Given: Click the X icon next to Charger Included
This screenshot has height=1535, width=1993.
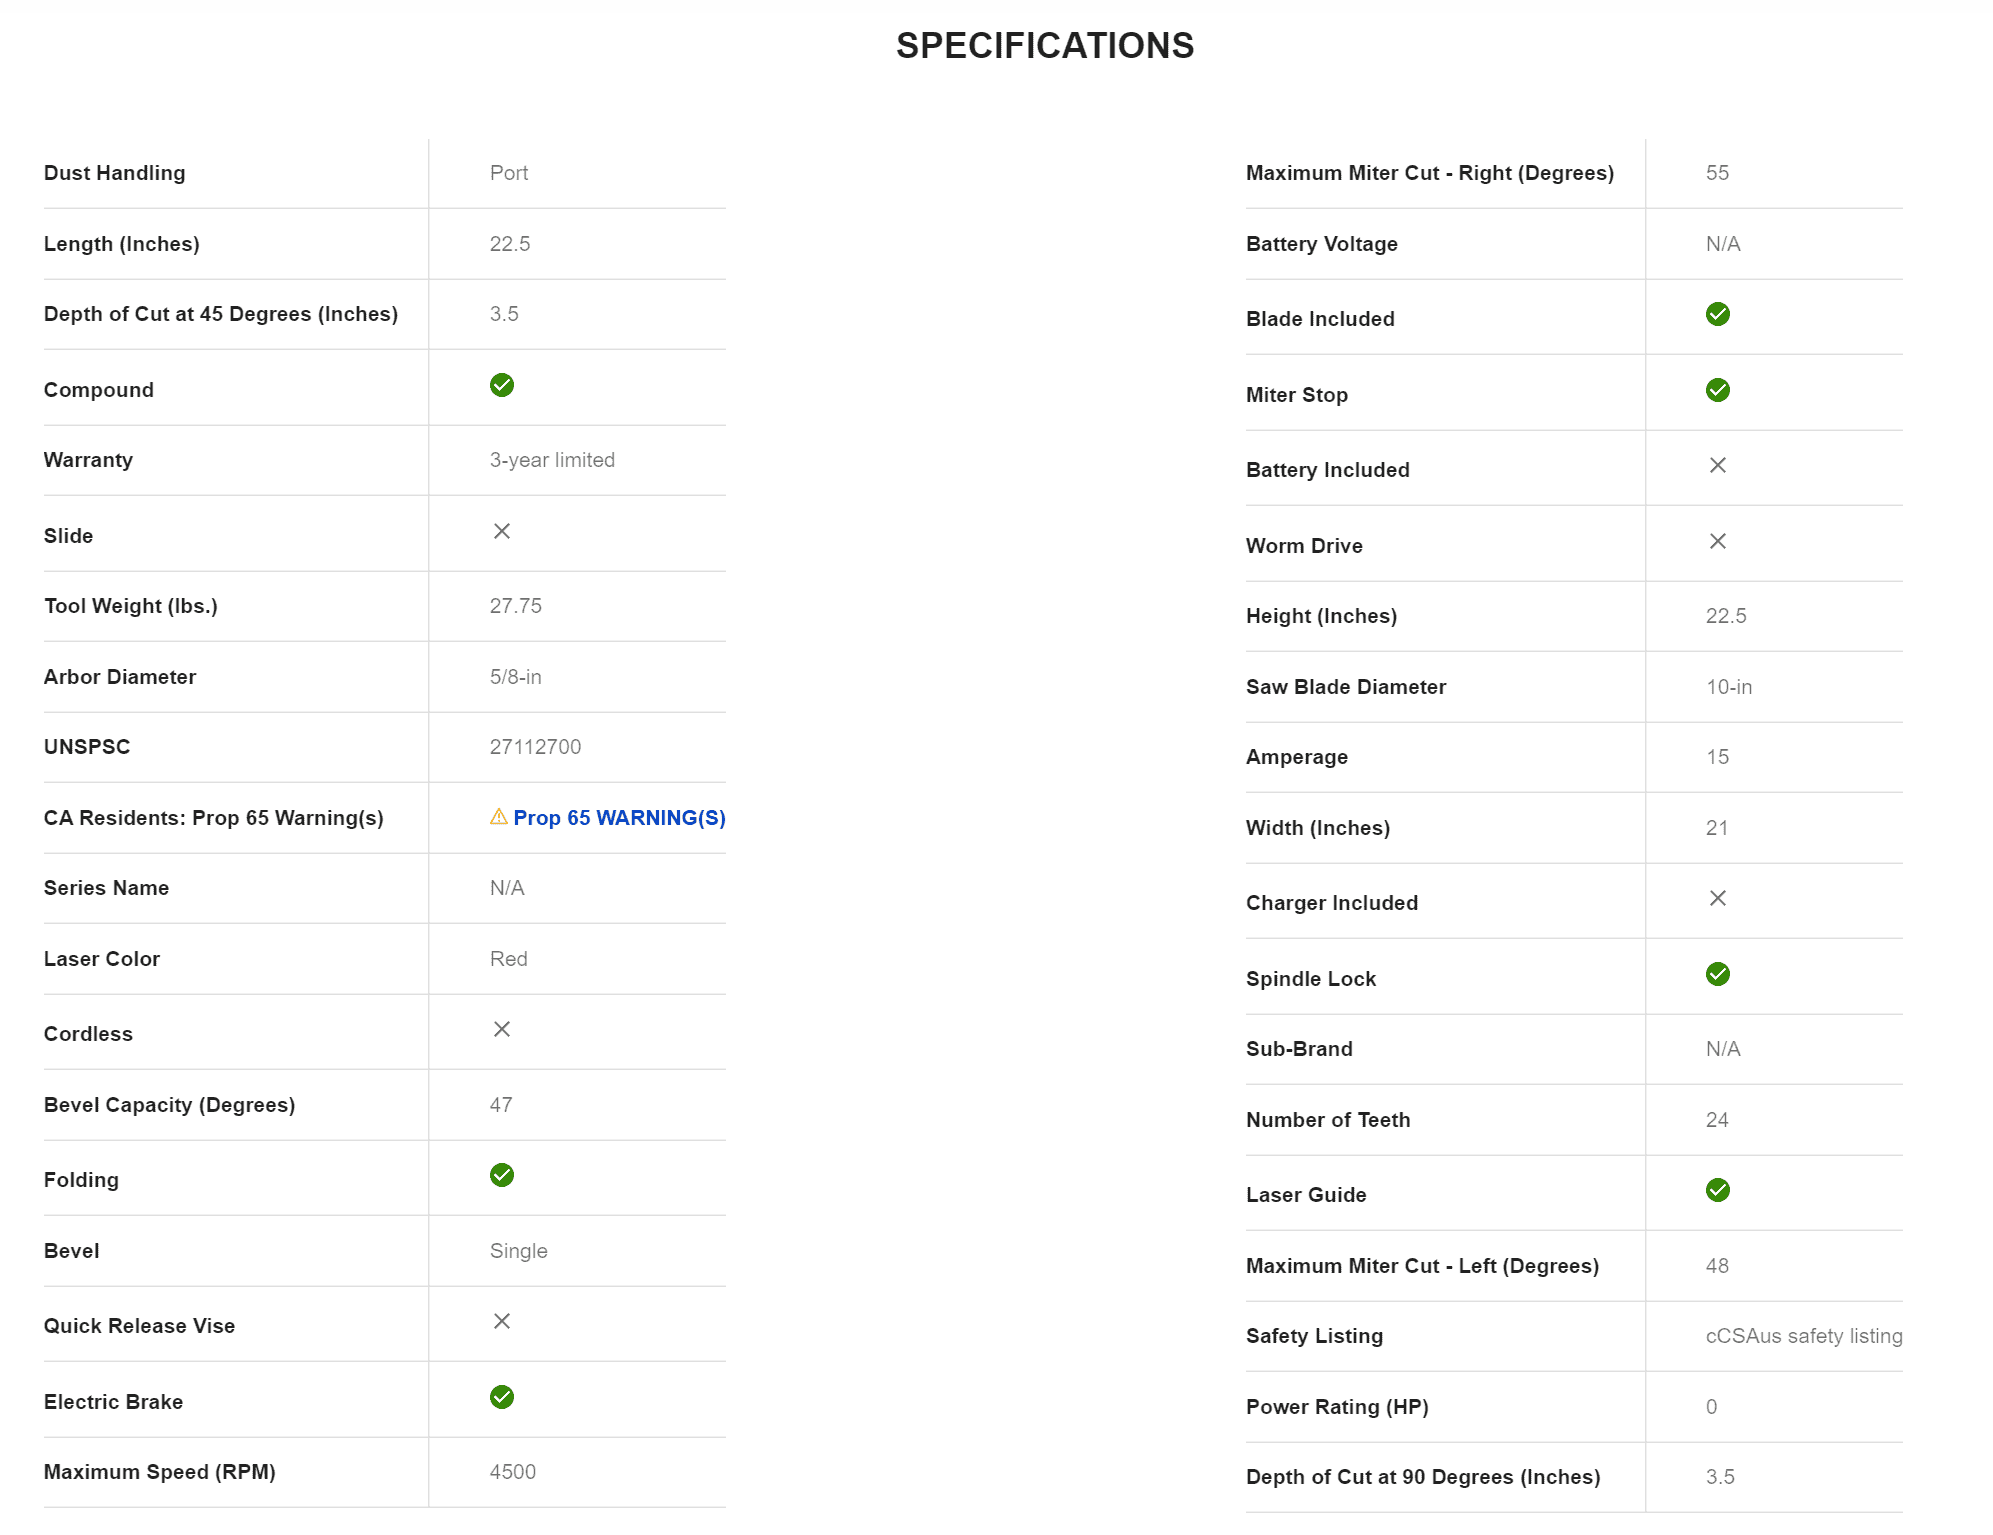Looking at the screenshot, I should coord(1718,898).
